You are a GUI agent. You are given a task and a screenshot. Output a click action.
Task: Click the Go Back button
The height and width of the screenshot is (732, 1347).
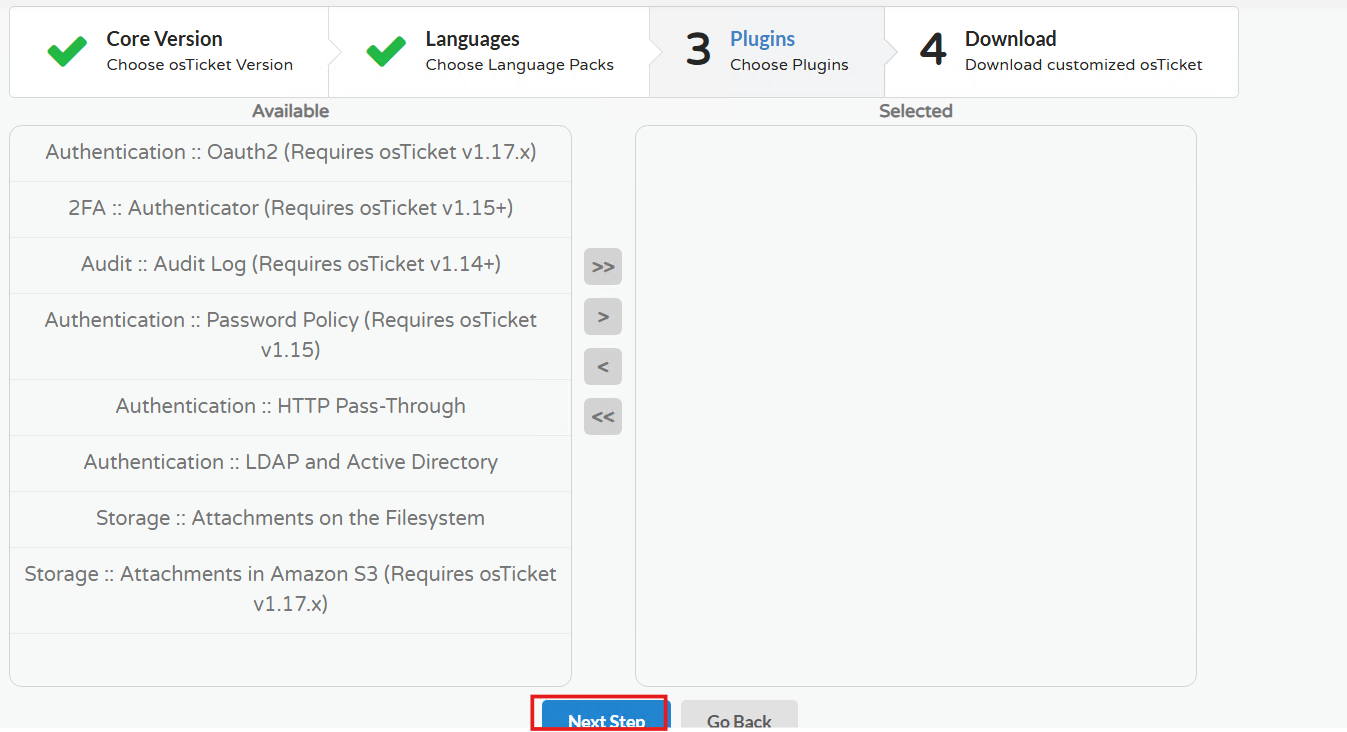click(739, 716)
